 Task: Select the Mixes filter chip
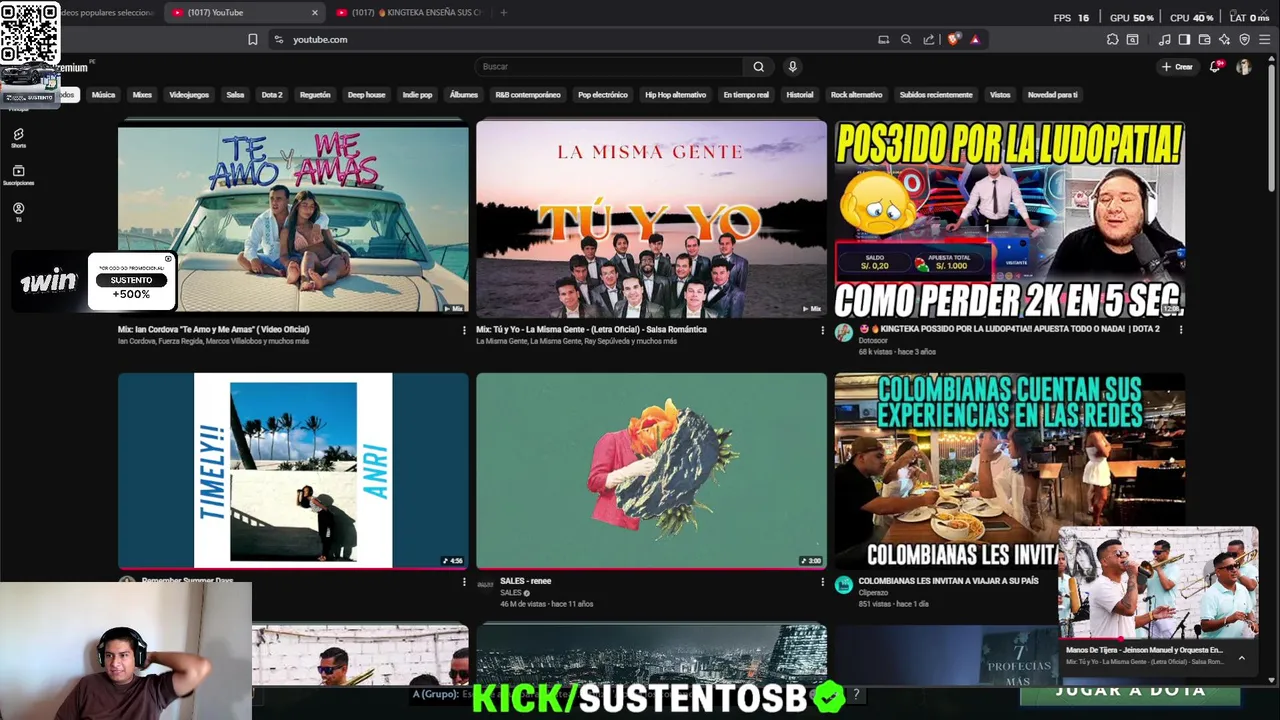point(142,95)
